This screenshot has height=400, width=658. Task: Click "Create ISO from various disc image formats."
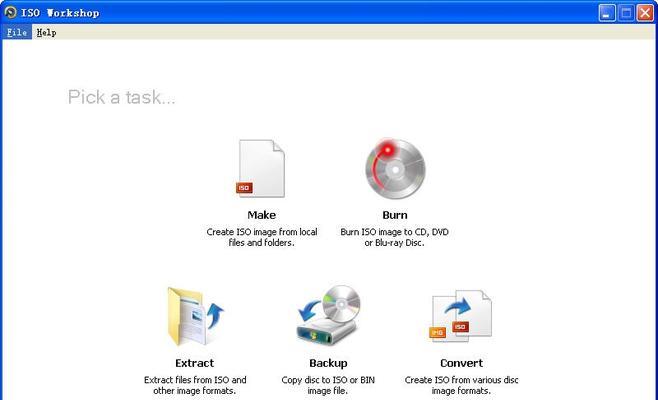(x=461, y=385)
